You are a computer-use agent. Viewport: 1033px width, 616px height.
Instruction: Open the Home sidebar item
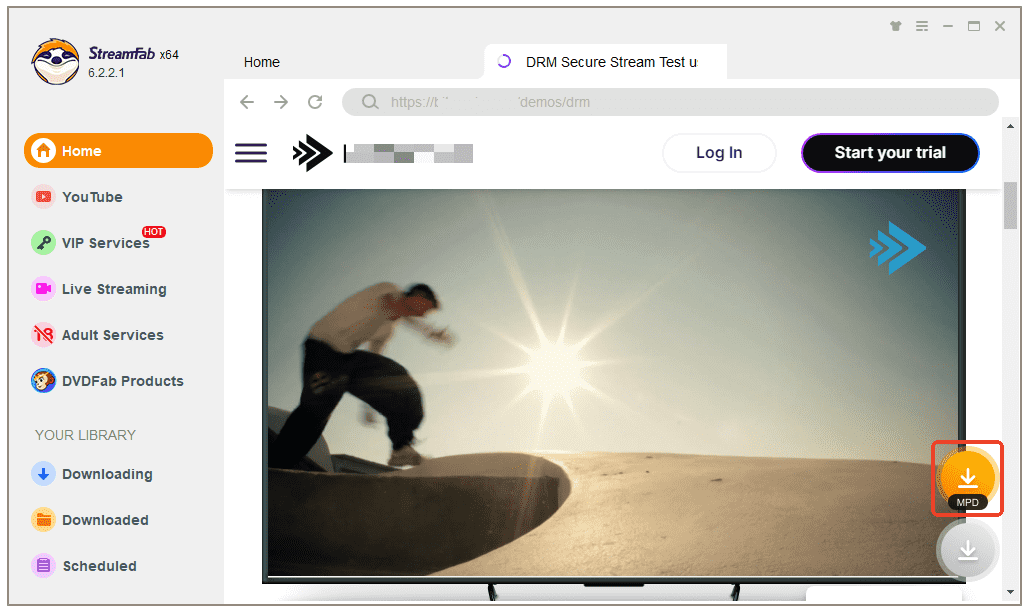click(119, 151)
